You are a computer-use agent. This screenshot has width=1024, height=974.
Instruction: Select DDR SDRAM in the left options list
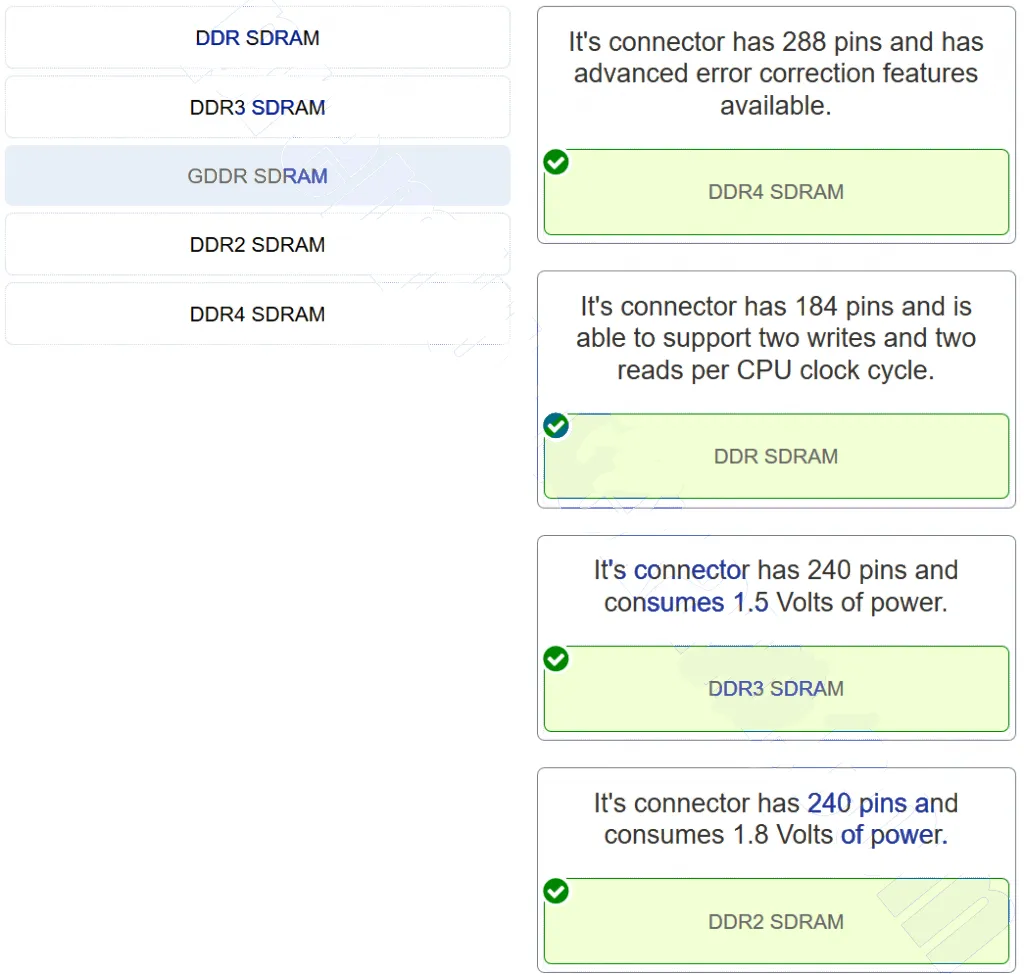tap(257, 38)
